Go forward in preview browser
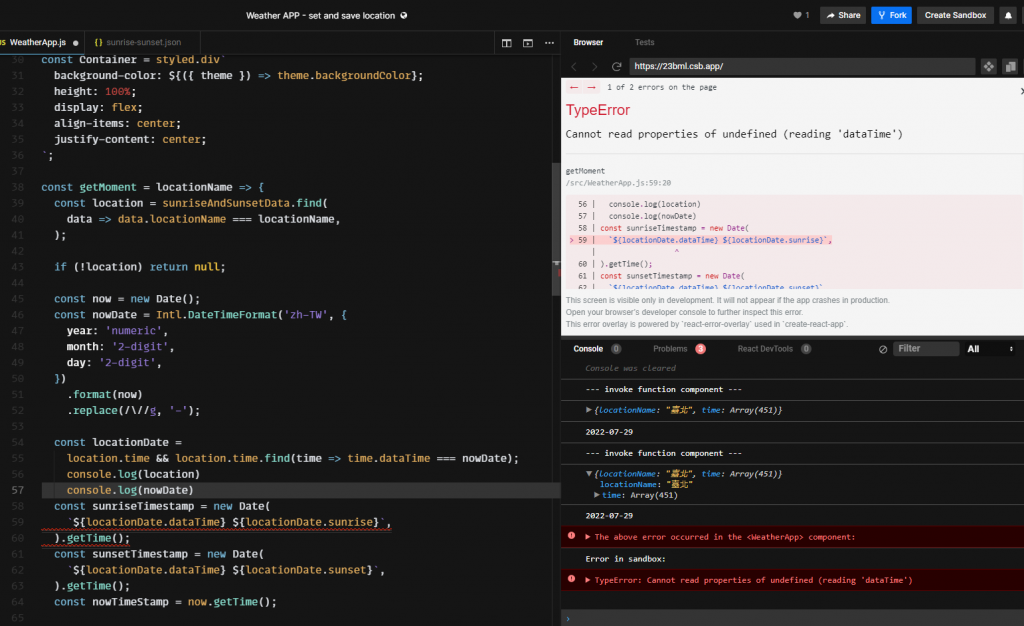 pos(594,67)
